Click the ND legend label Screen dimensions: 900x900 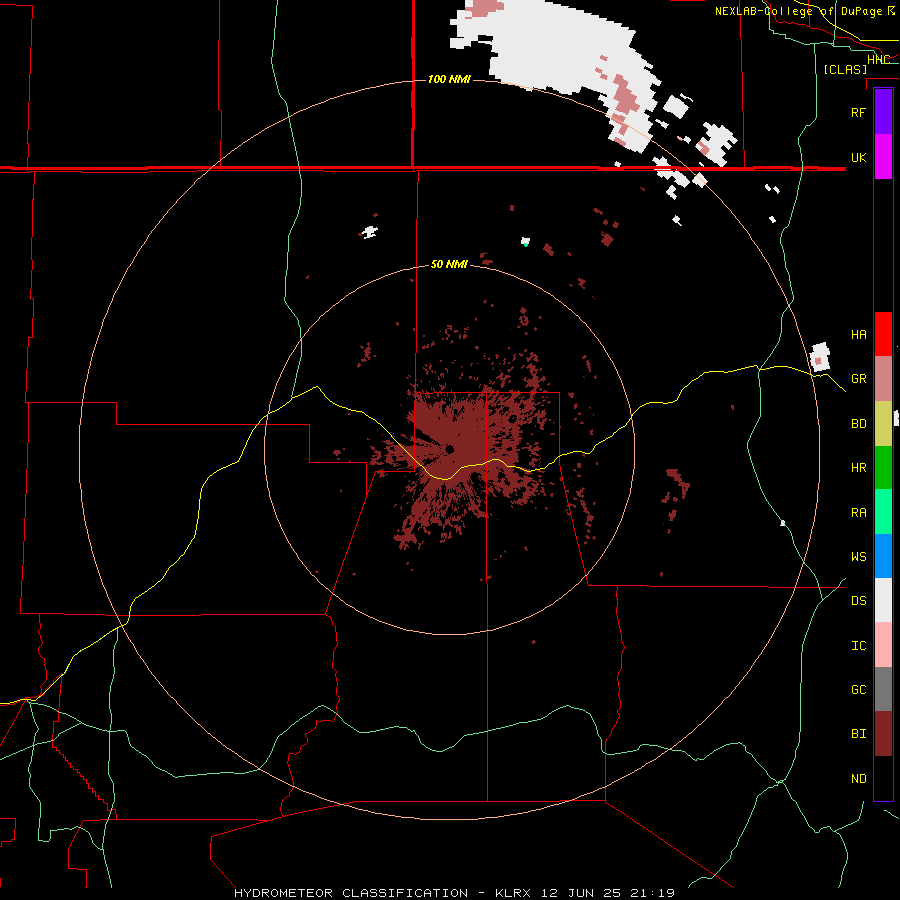858,779
